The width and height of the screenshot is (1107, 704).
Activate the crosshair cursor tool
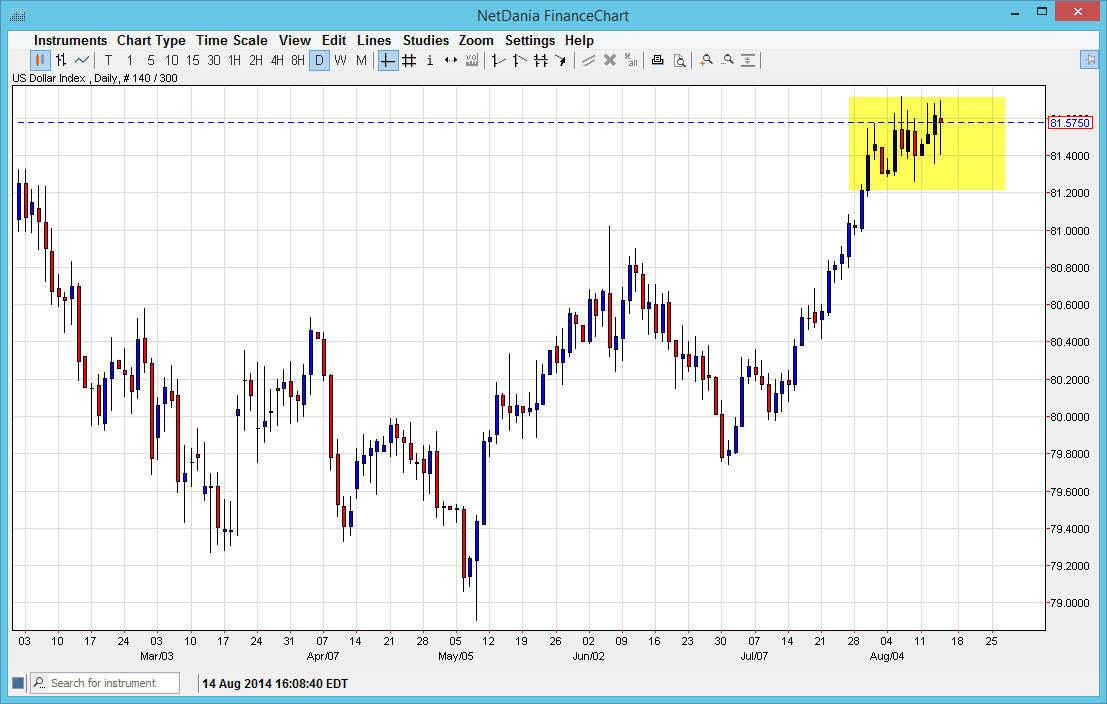386,60
